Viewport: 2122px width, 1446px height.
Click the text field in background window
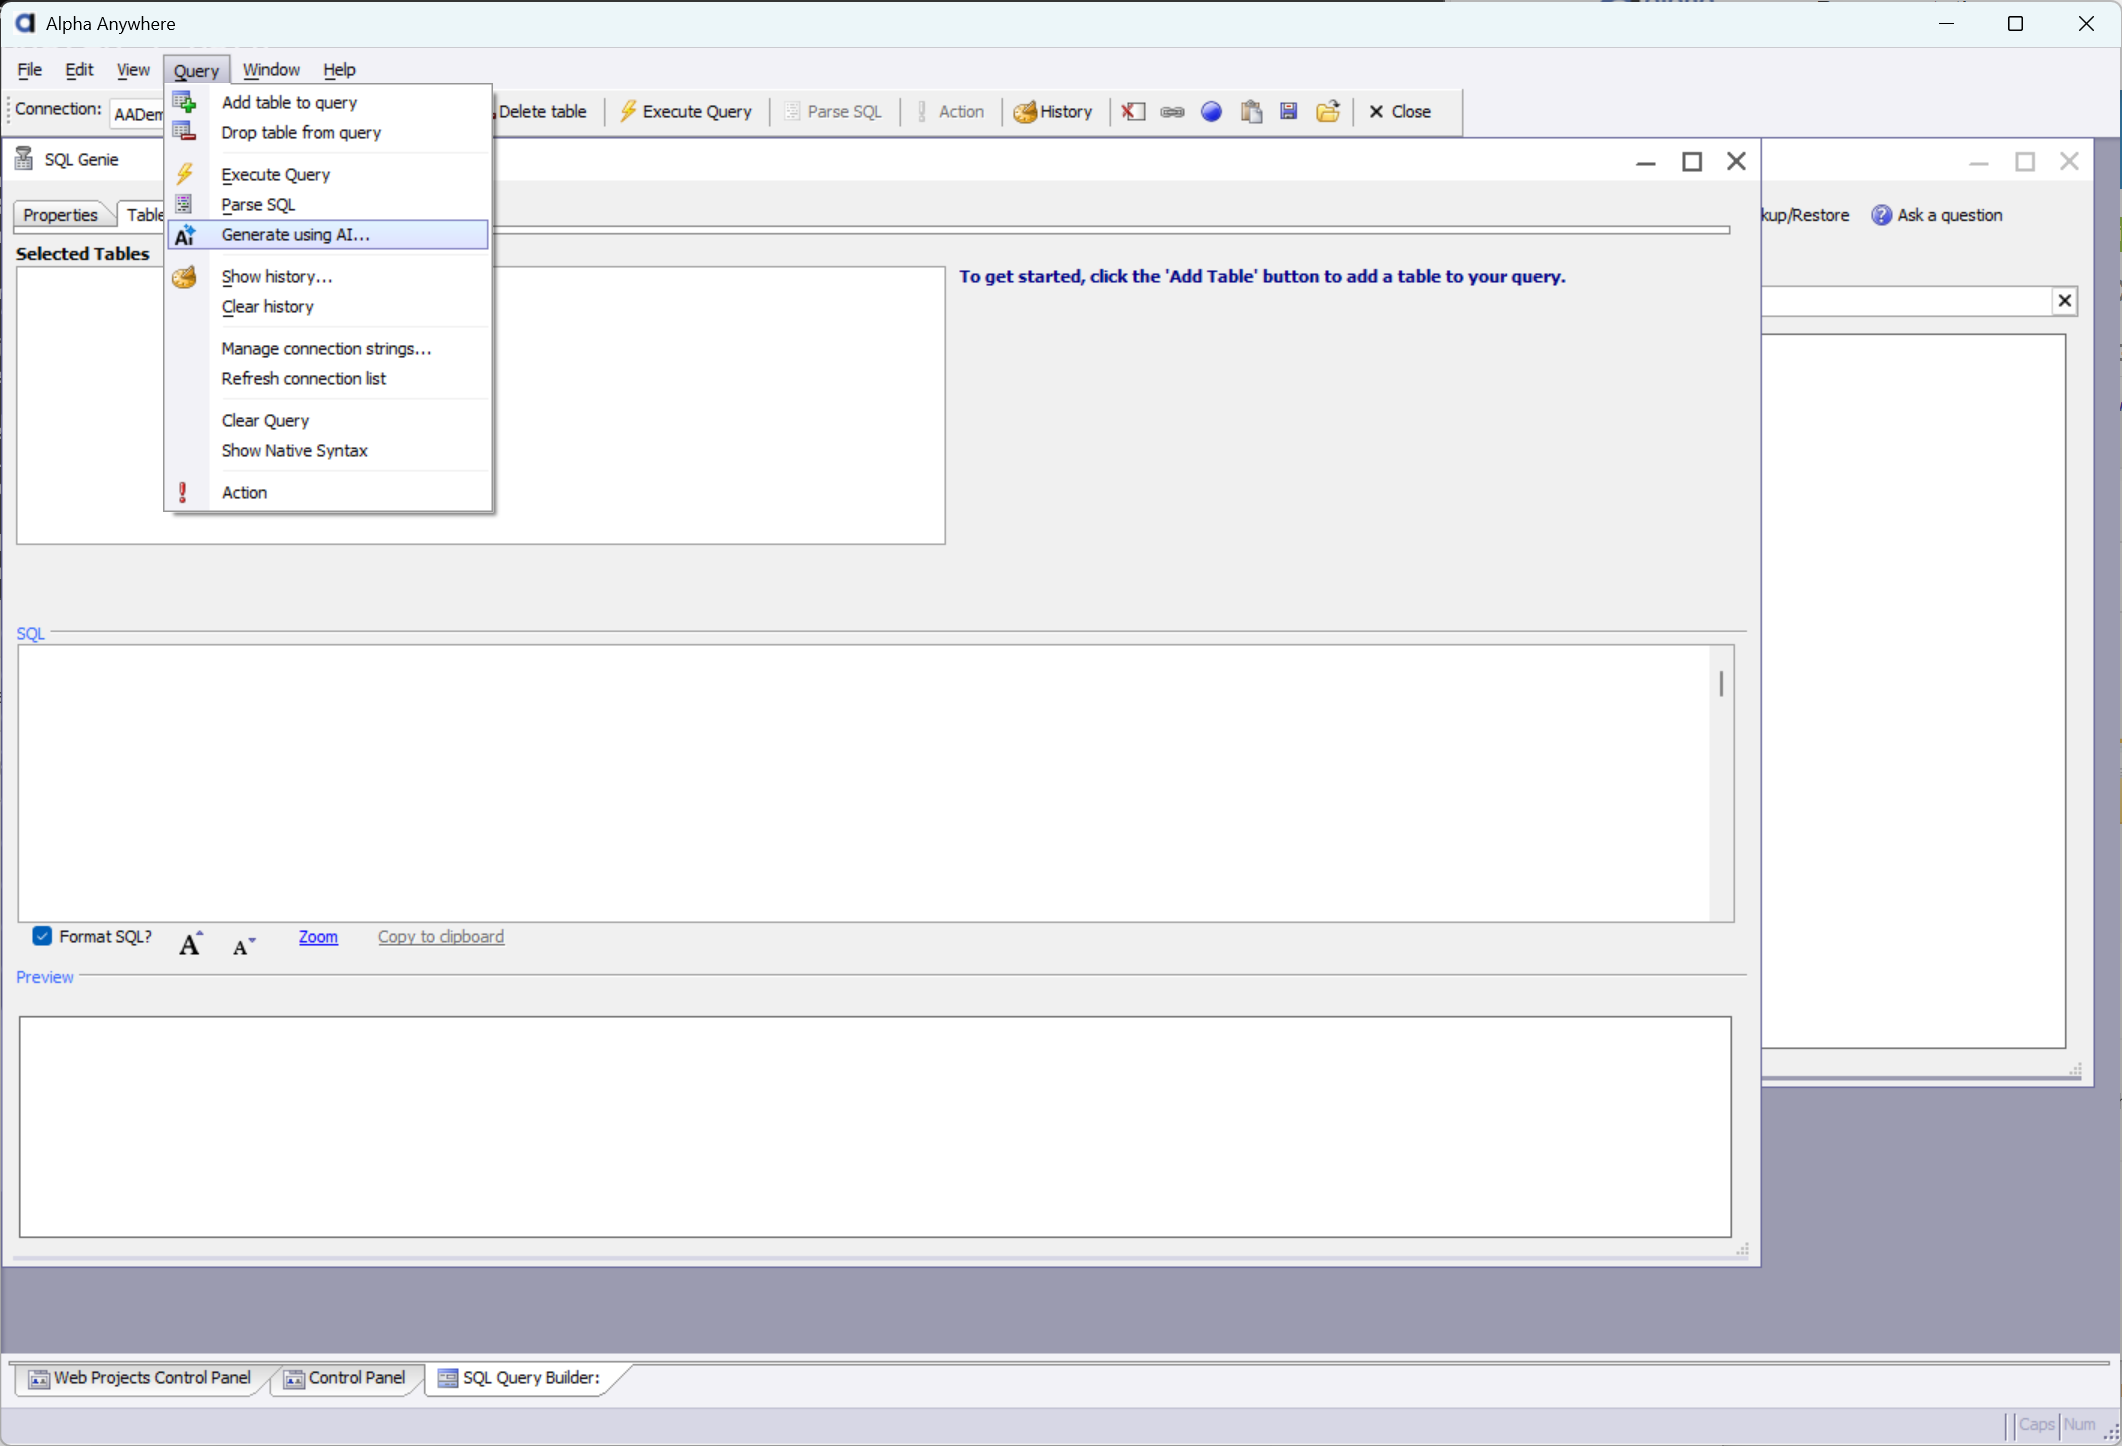point(1906,301)
